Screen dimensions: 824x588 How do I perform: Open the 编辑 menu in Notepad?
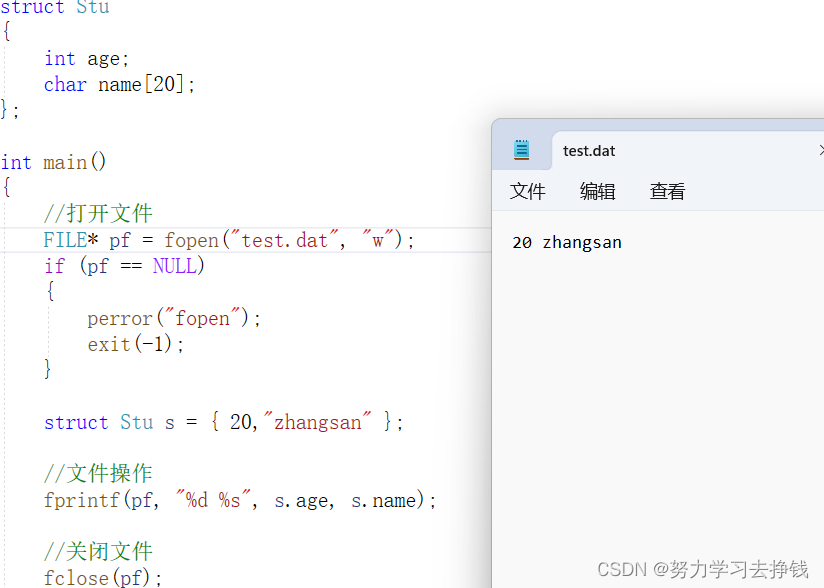pos(597,191)
